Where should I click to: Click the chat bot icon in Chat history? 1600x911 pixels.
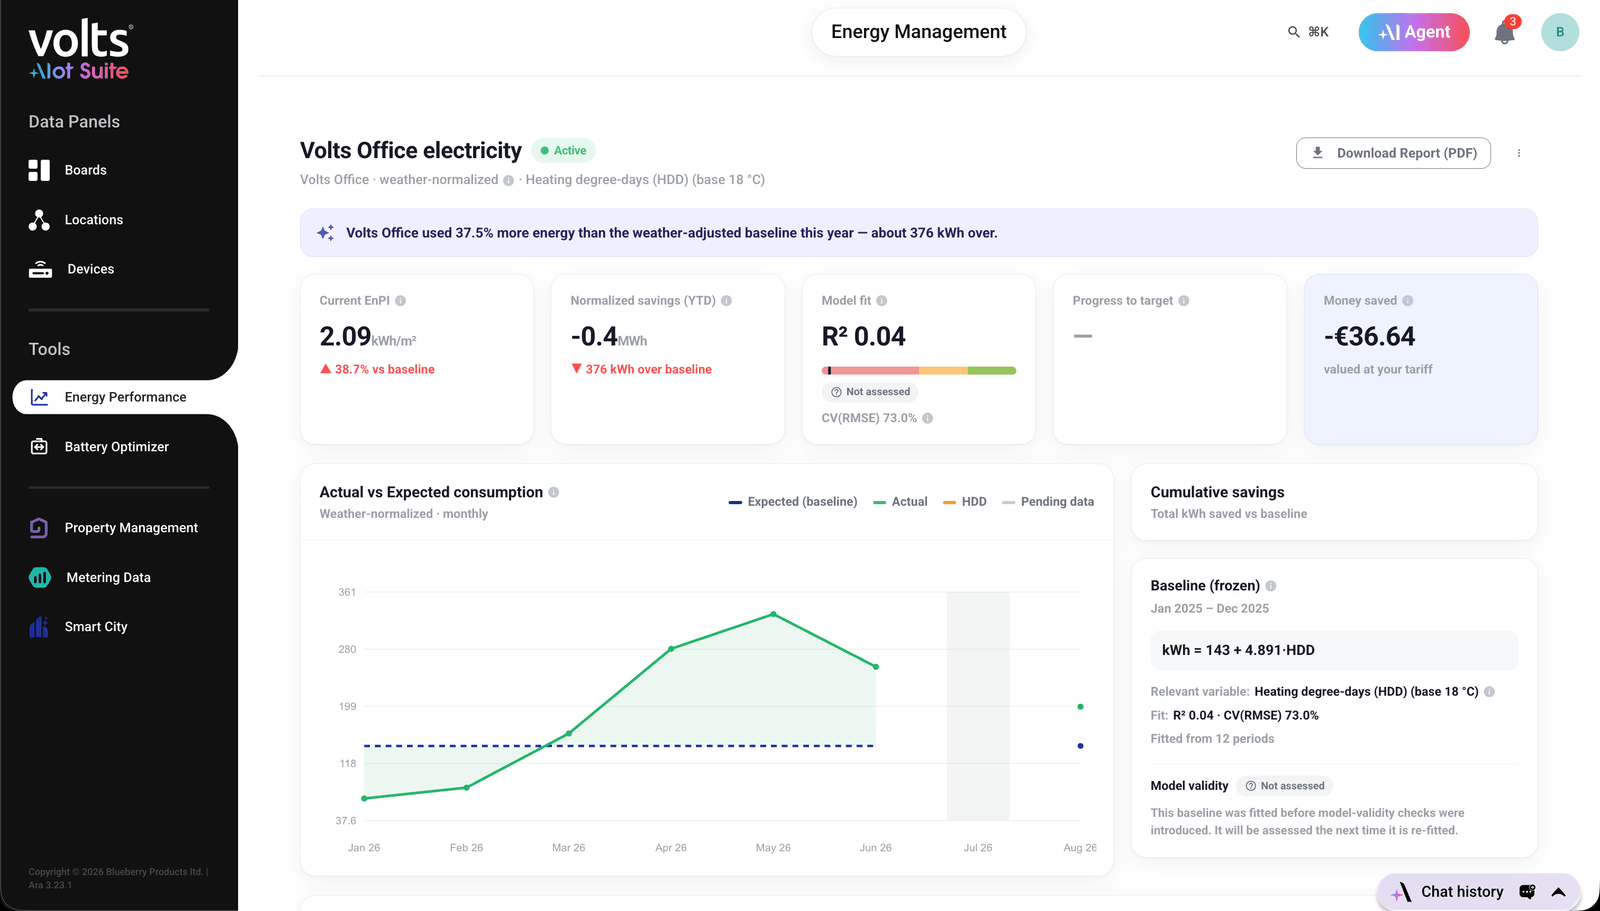click(x=1527, y=892)
